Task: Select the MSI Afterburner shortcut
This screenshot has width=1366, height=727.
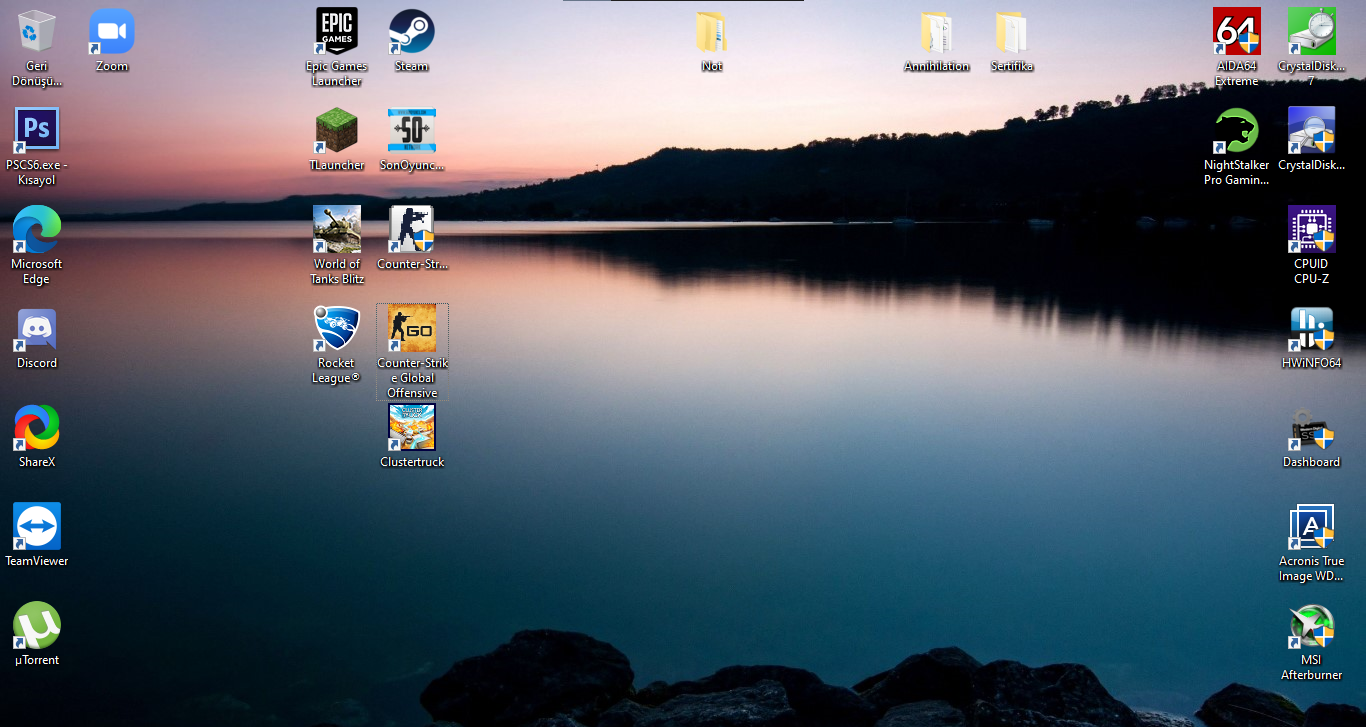Action: click(x=1312, y=626)
